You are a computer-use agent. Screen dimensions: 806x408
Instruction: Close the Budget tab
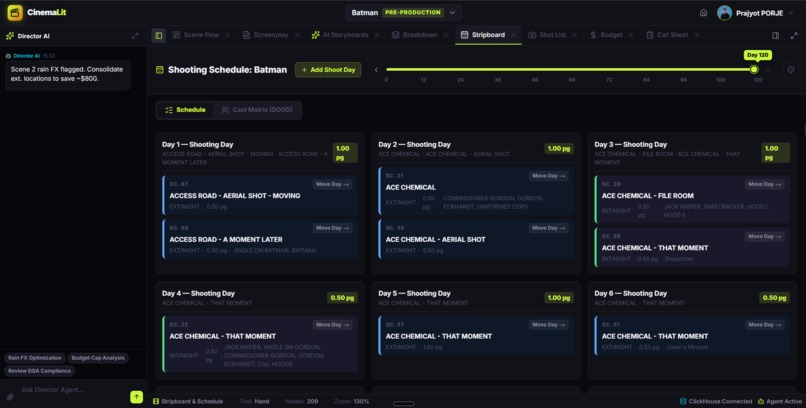(631, 35)
